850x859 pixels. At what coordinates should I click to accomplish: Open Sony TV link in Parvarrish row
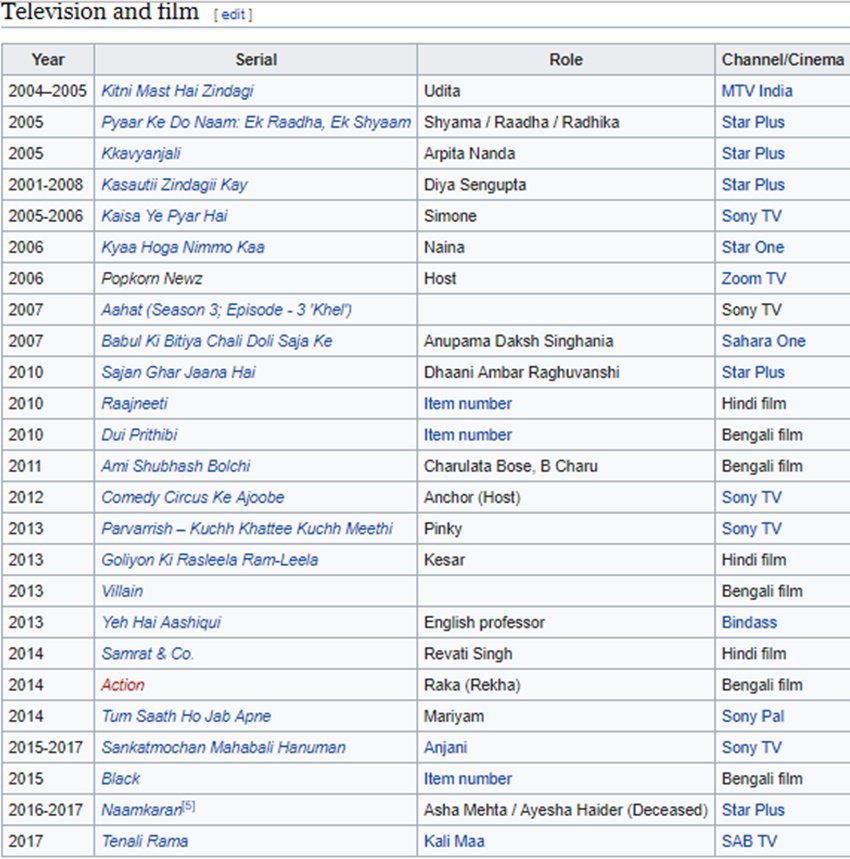pos(751,529)
